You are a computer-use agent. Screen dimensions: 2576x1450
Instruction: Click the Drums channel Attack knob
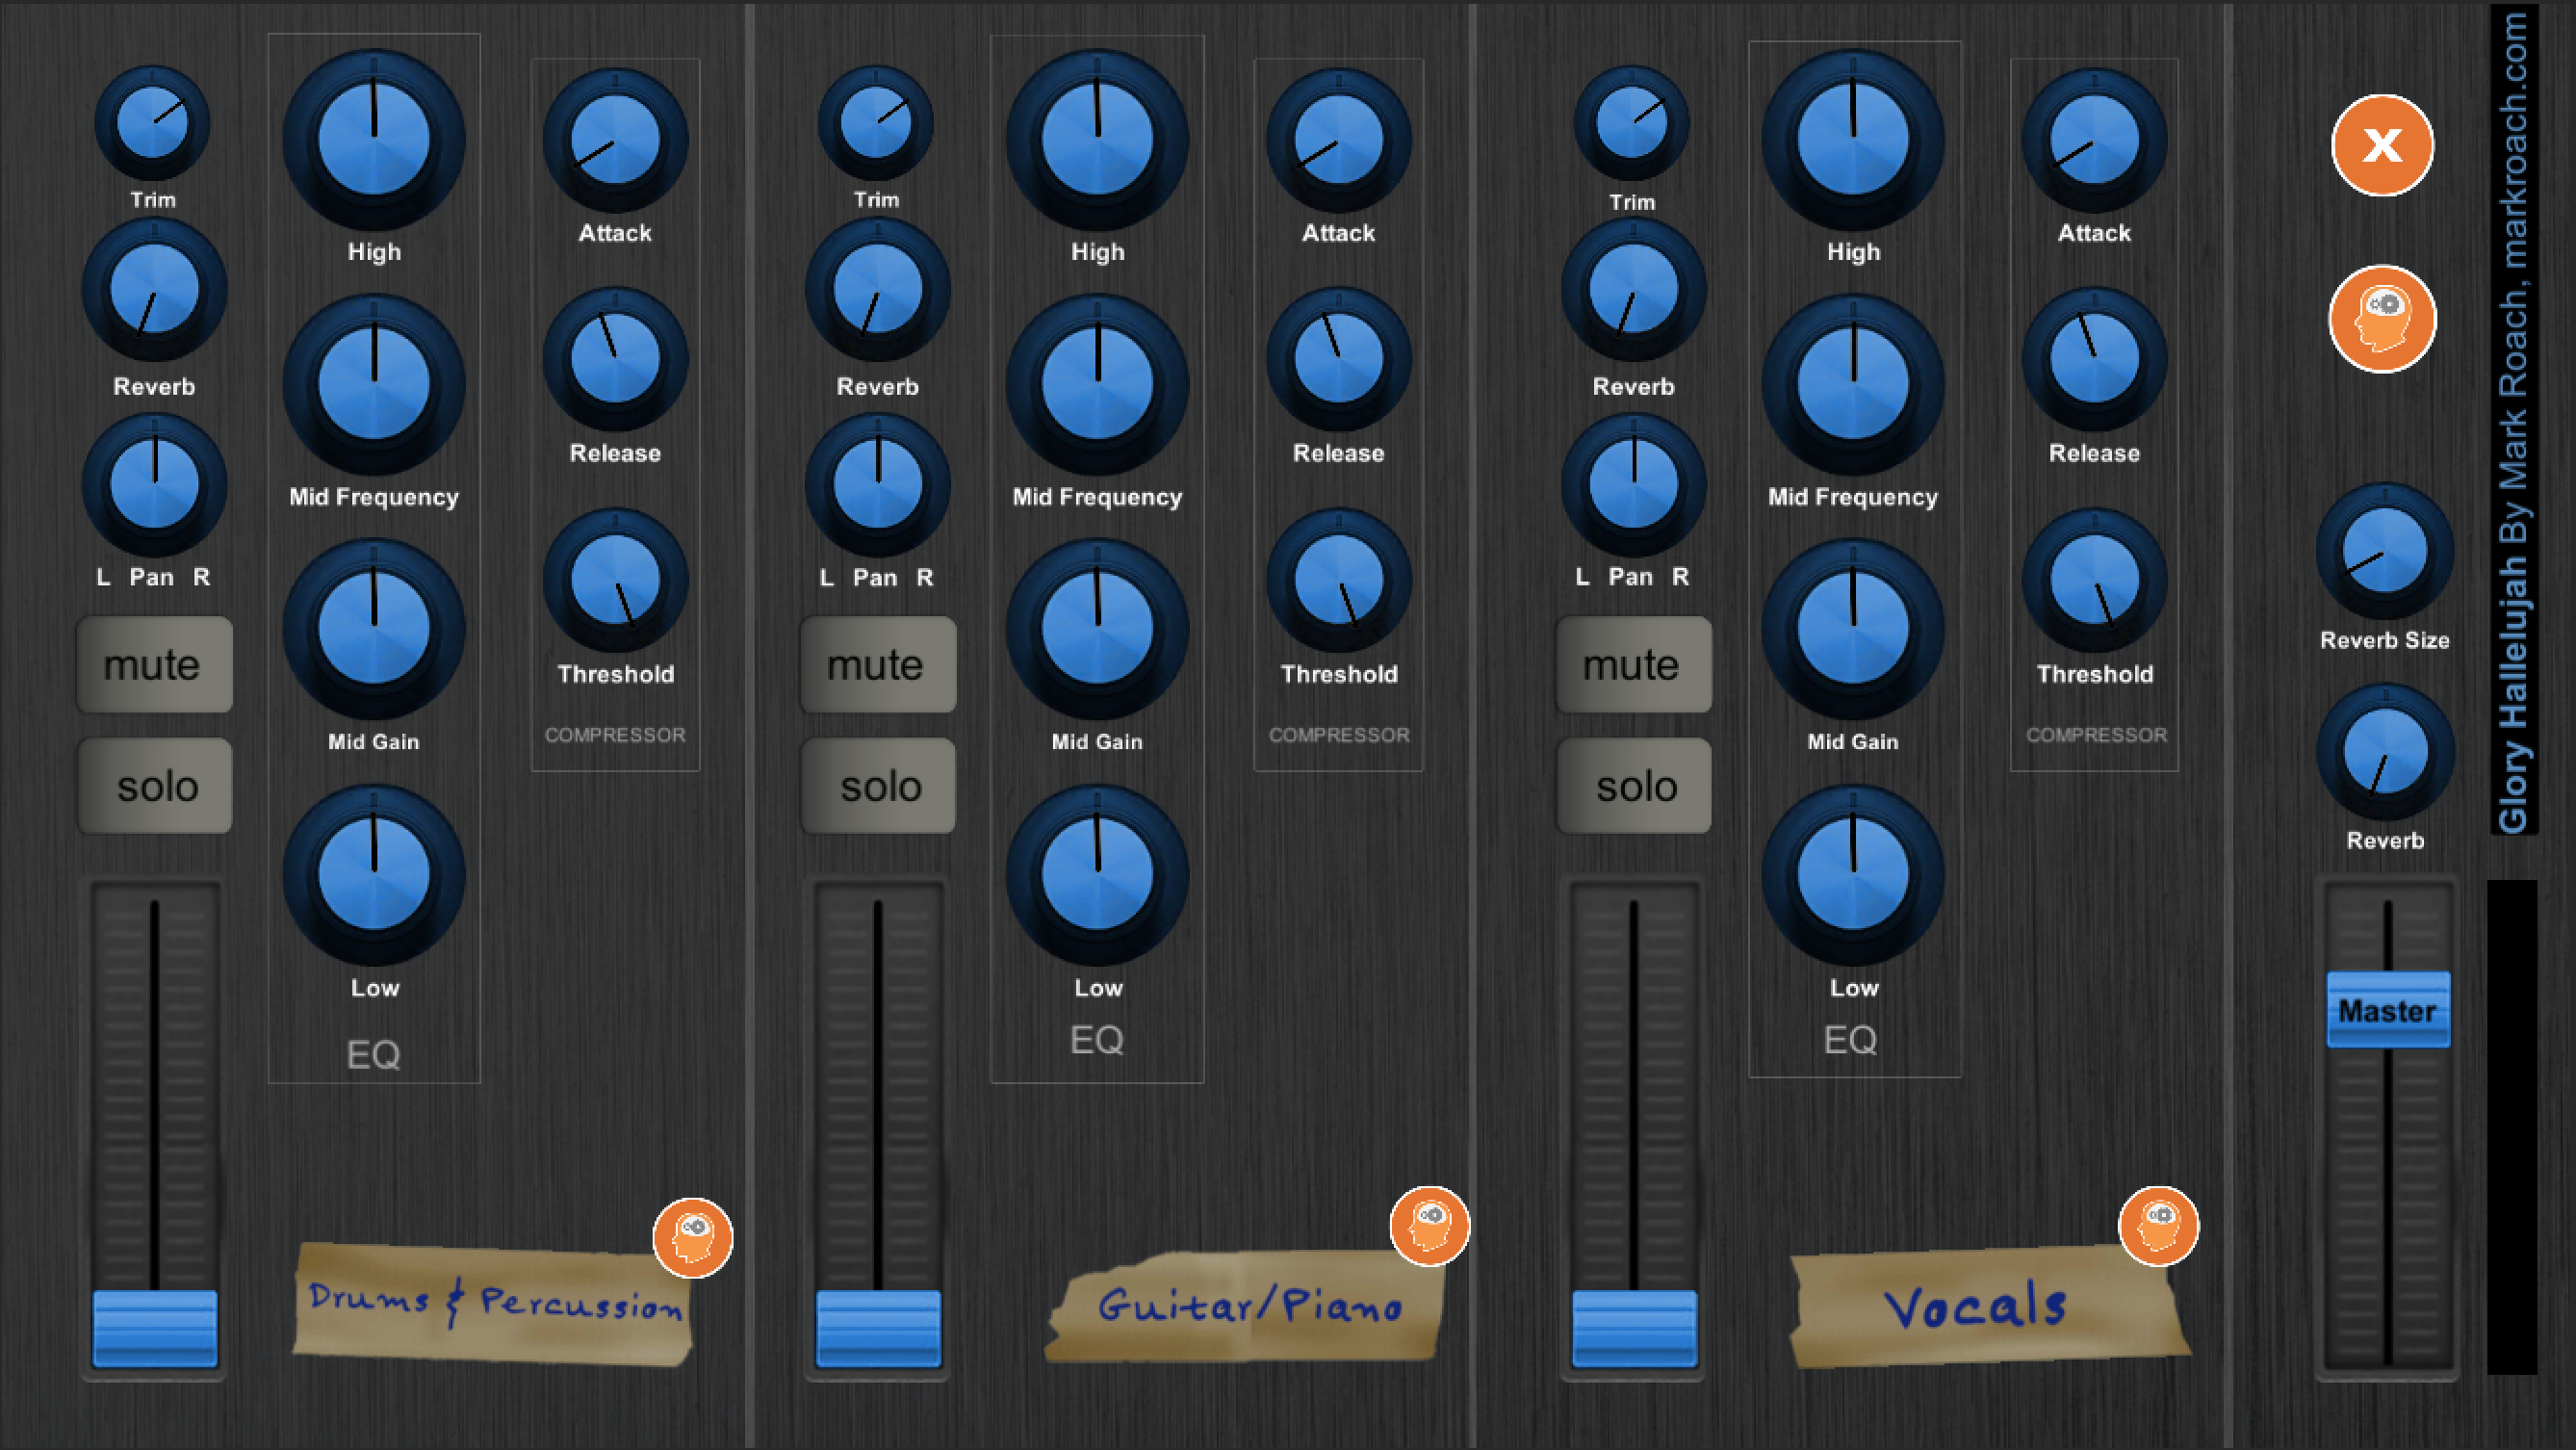point(615,141)
